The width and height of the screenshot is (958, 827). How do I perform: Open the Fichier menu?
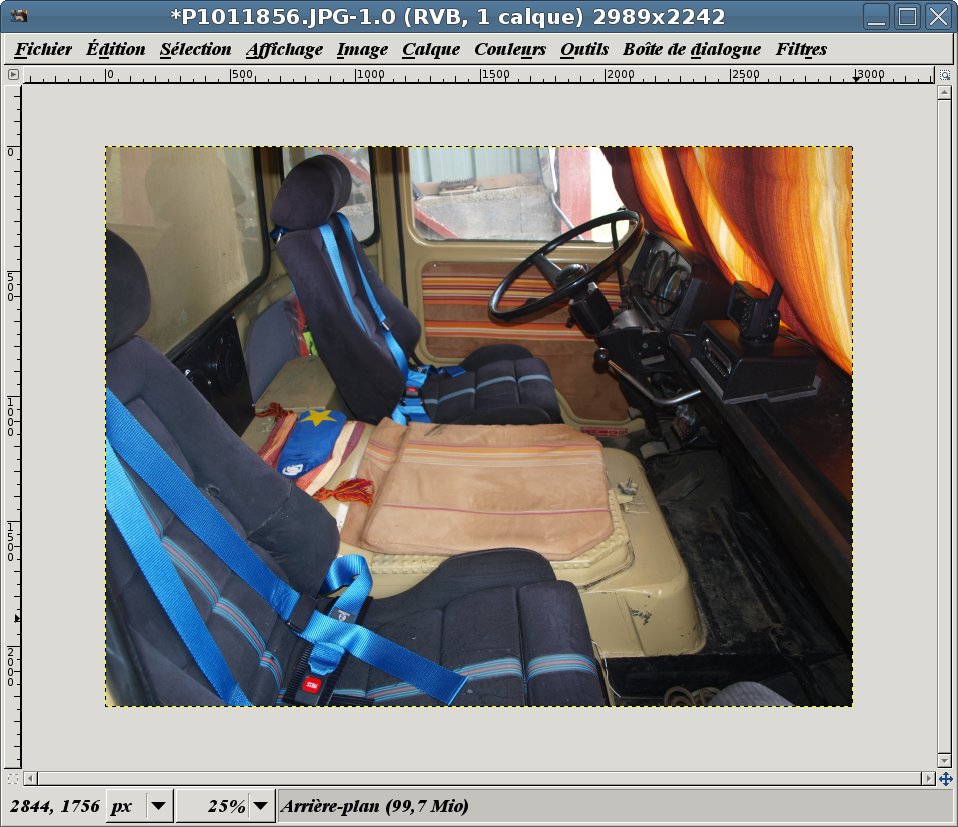[44, 49]
